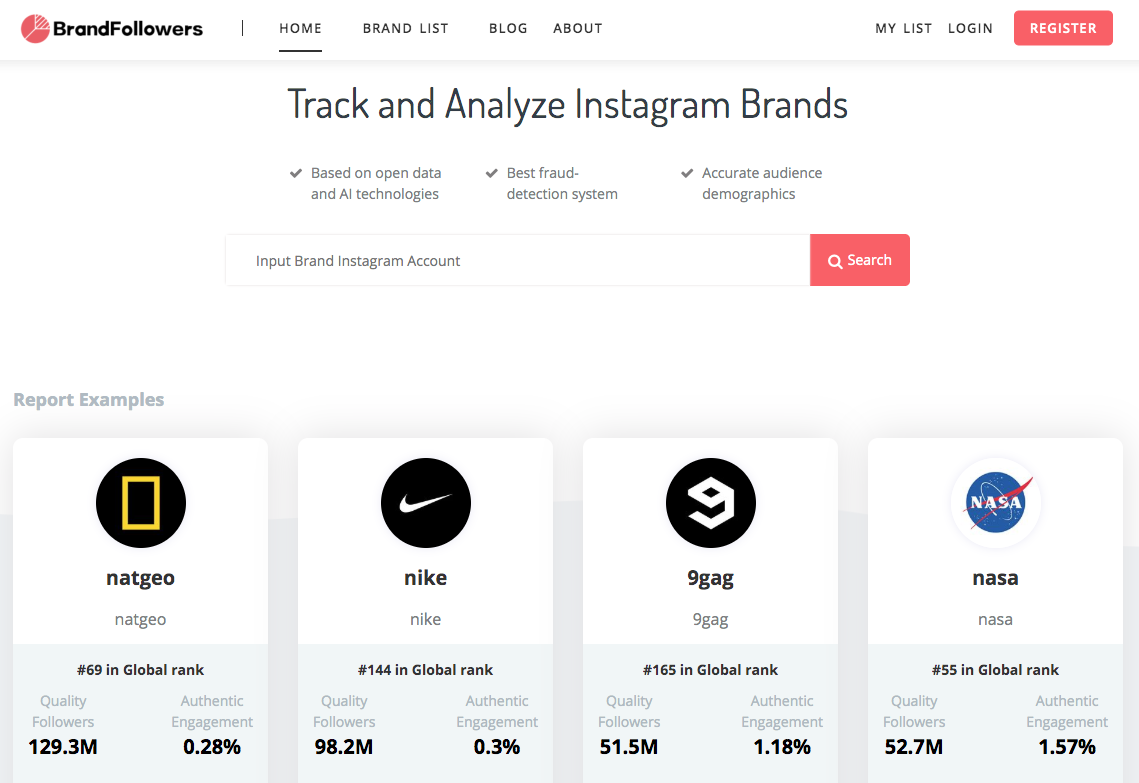Click the magnifier icon in Search button

point(835,261)
